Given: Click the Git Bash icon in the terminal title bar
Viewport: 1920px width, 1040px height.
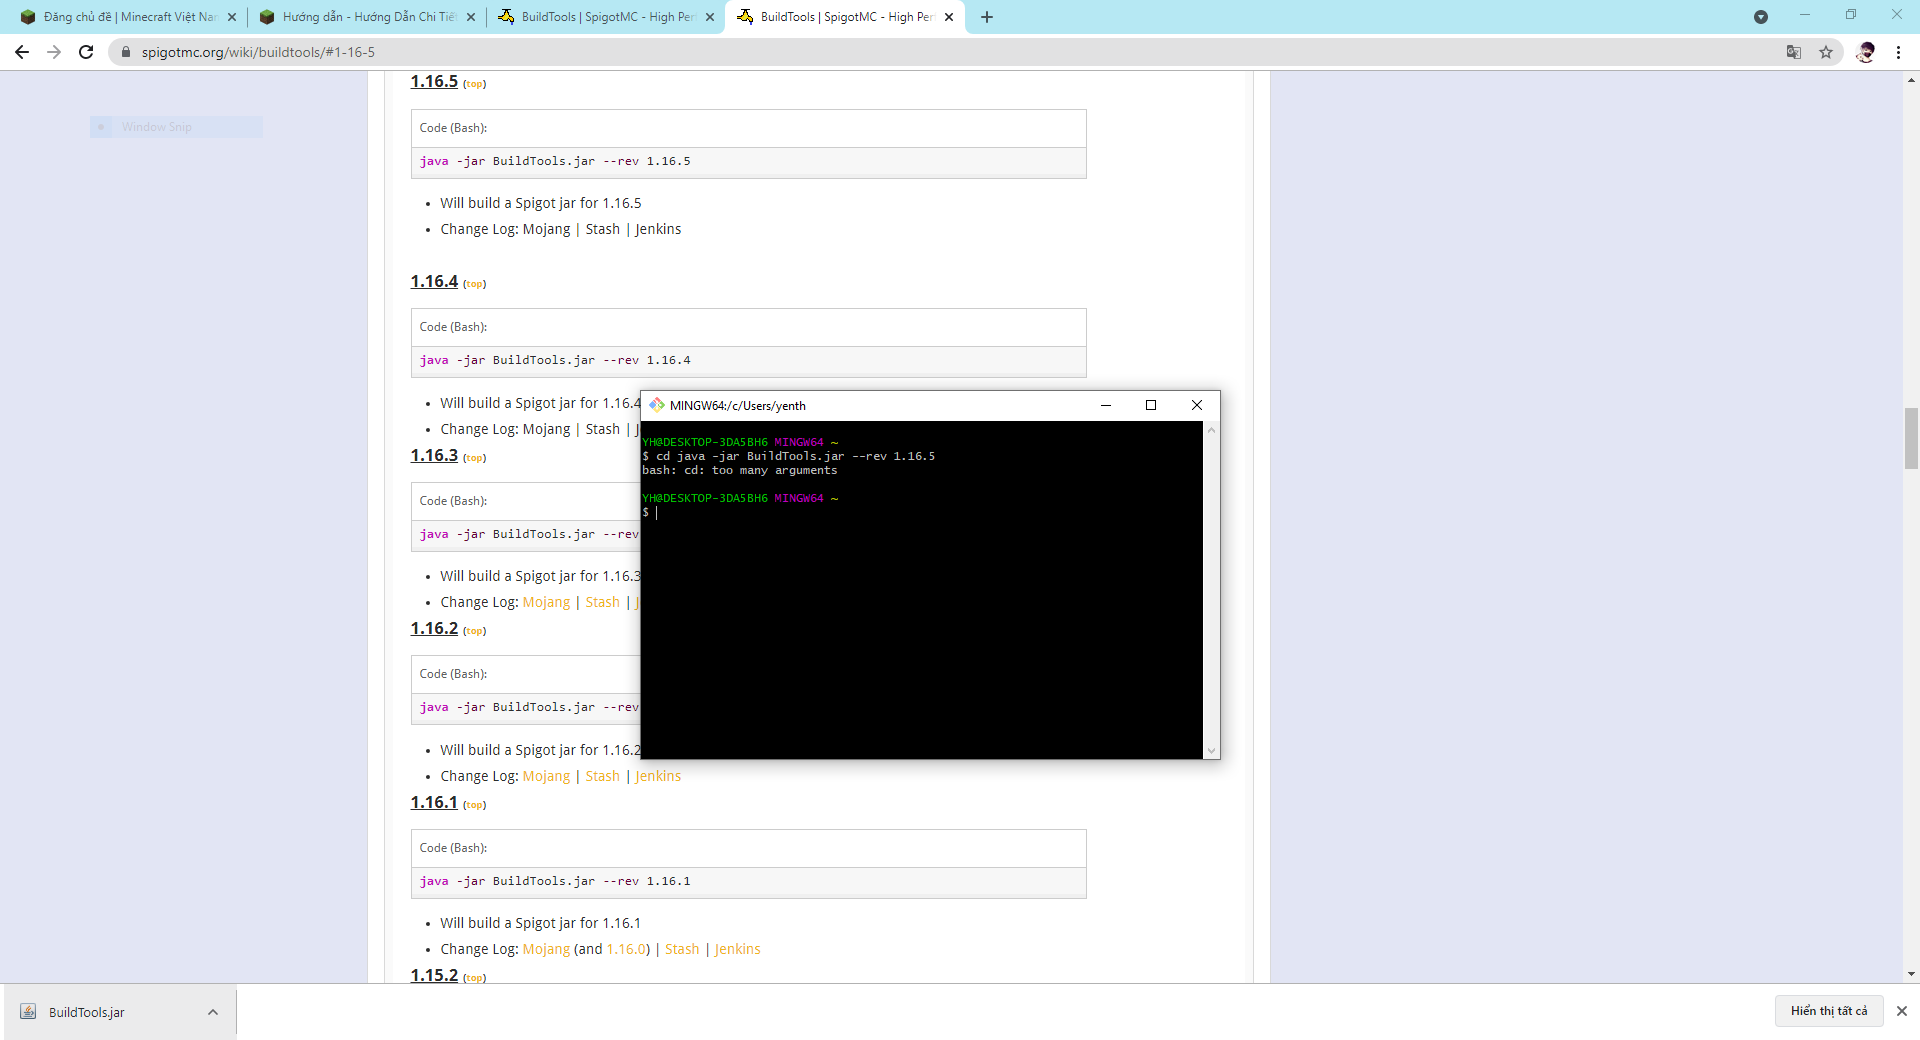Looking at the screenshot, I should [x=657, y=405].
